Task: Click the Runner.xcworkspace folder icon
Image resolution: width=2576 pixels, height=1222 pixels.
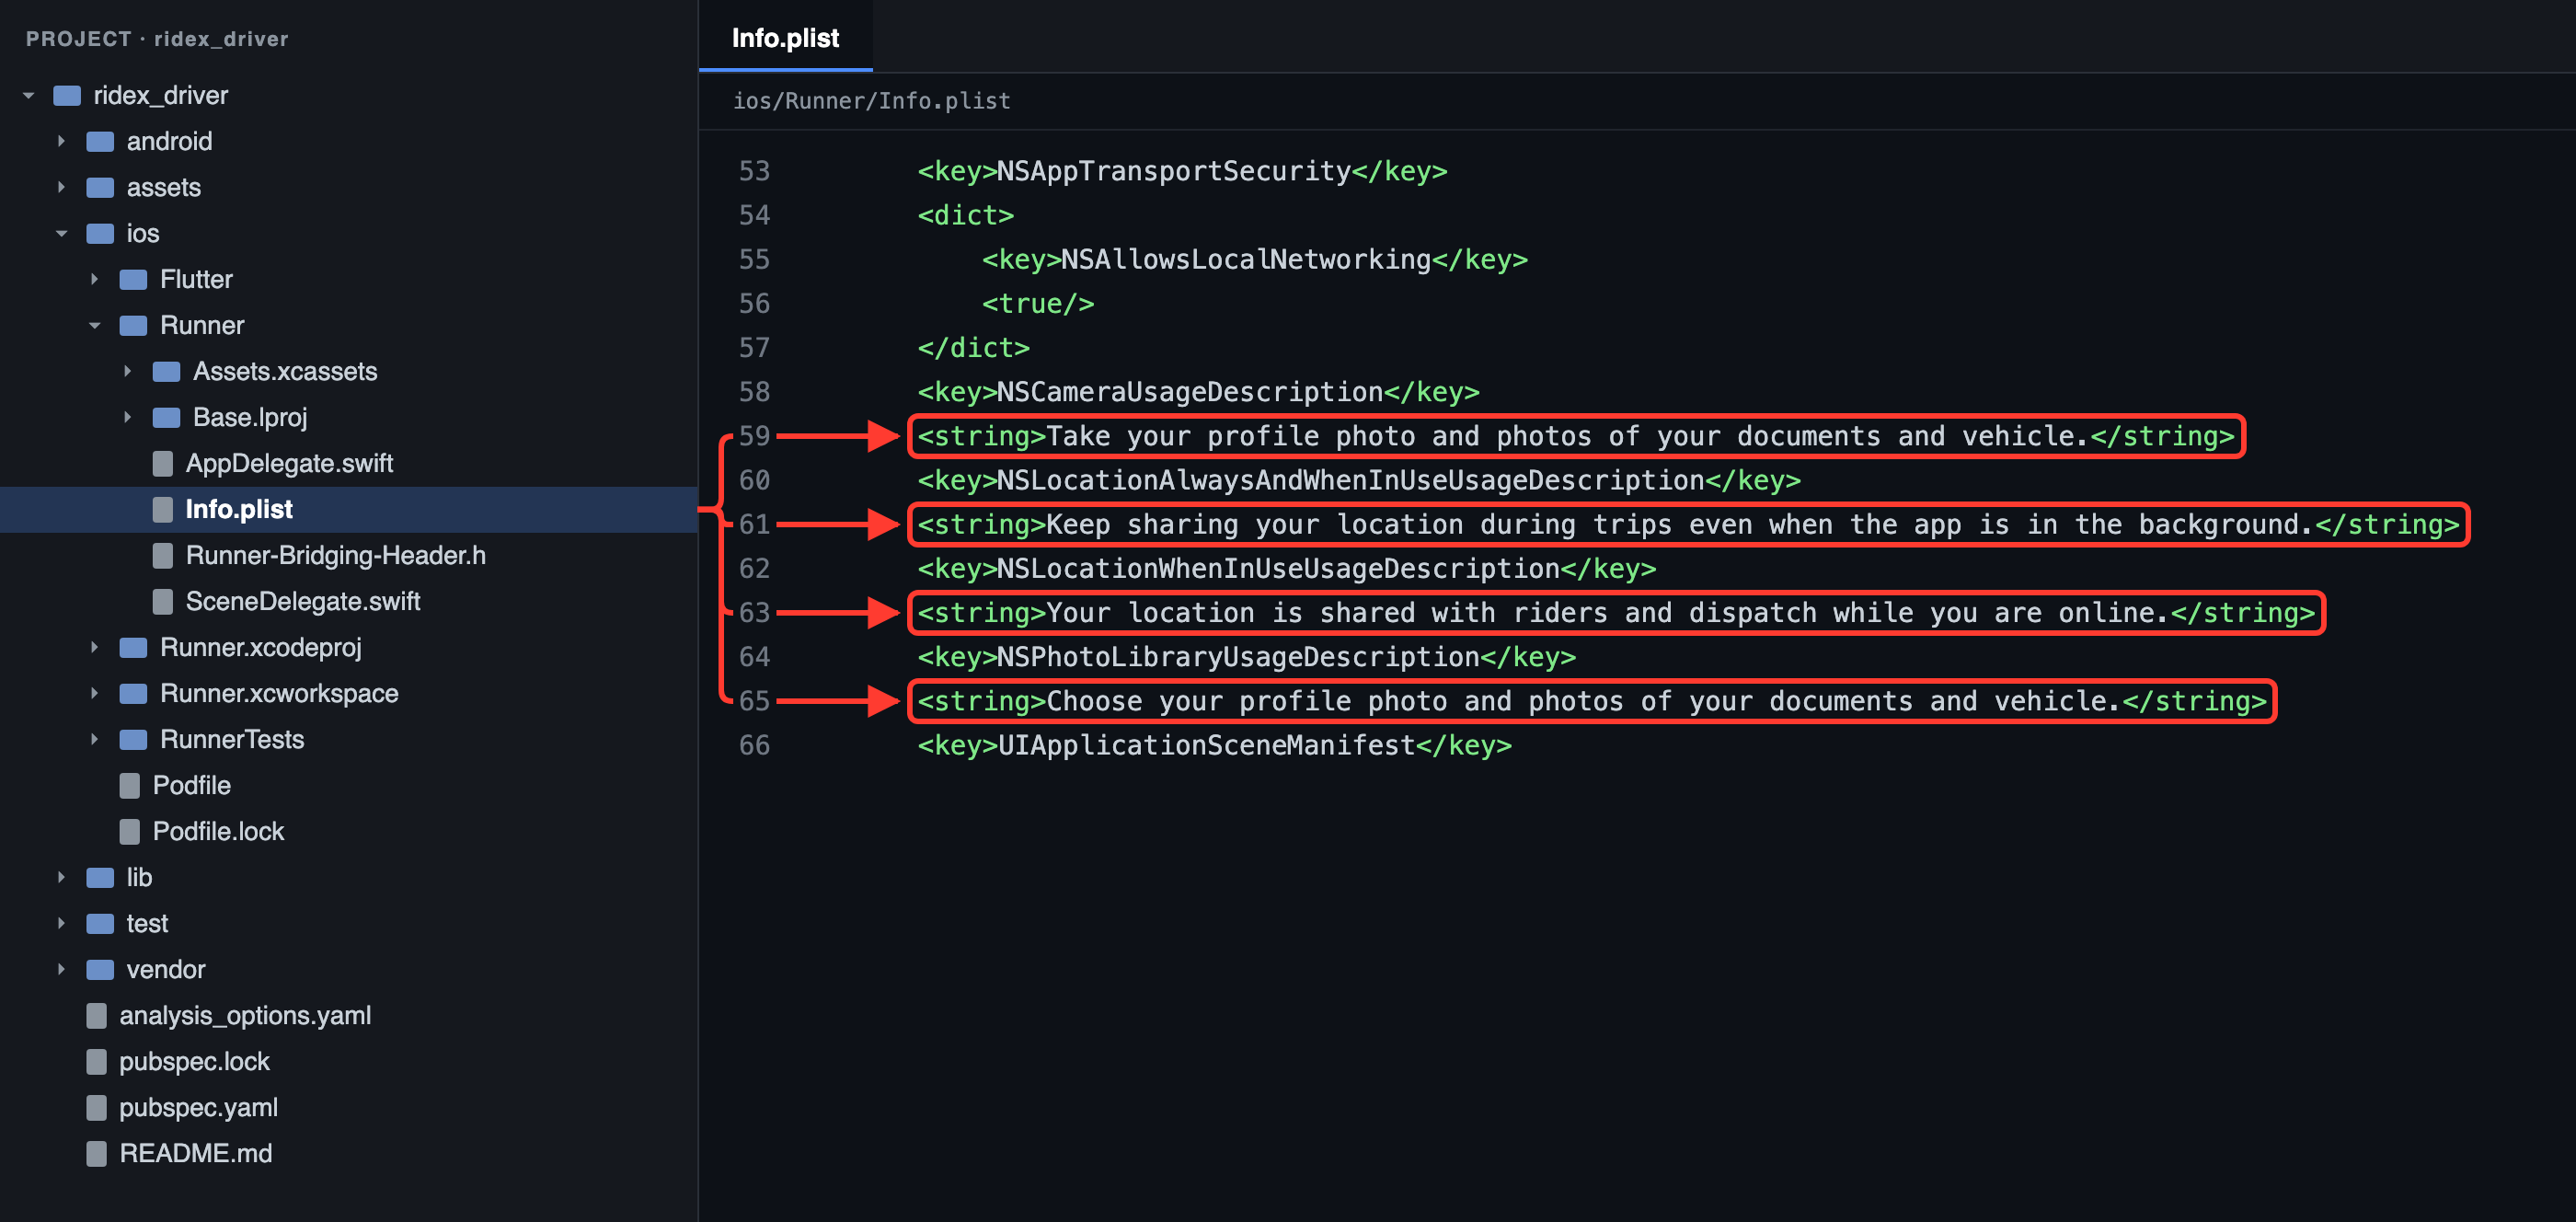Action: 133,694
